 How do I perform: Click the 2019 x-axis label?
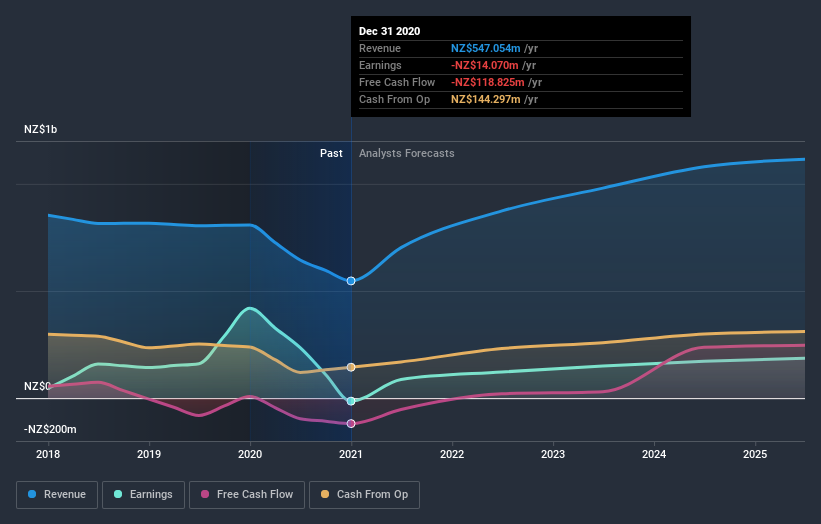tap(149, 454)
